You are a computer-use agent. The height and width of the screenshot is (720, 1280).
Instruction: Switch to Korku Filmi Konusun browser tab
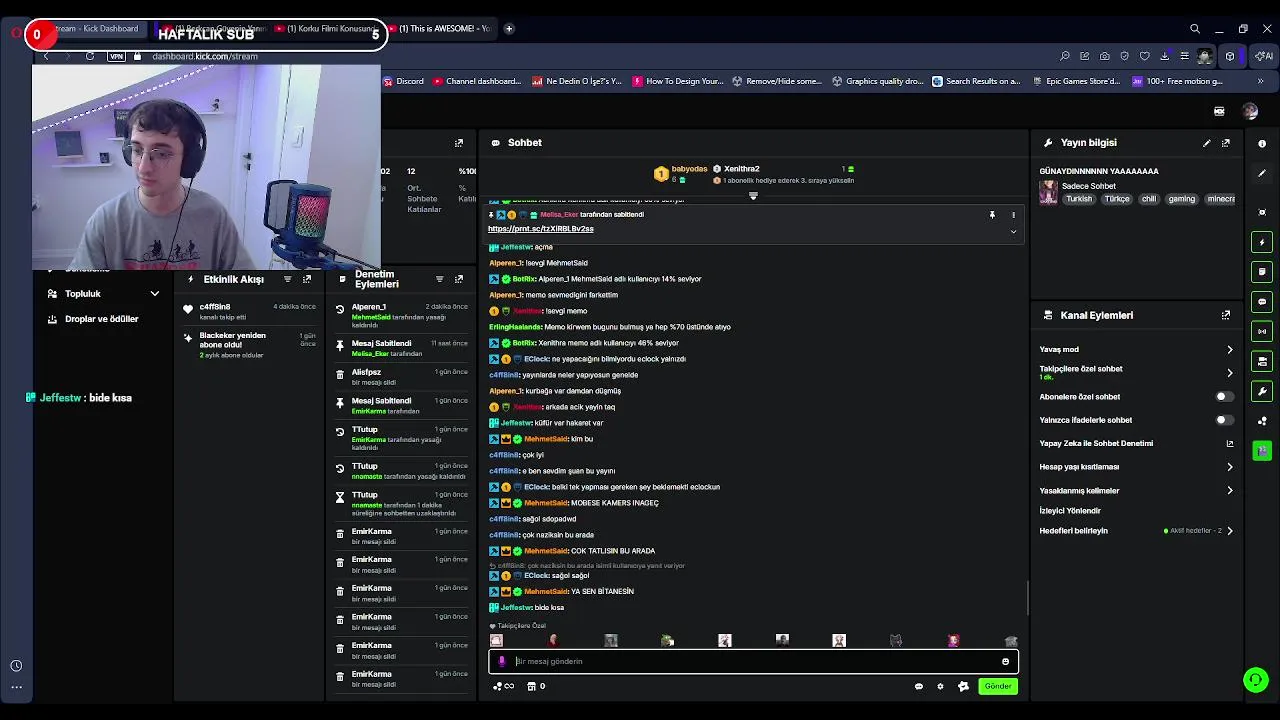pos(328,29)
